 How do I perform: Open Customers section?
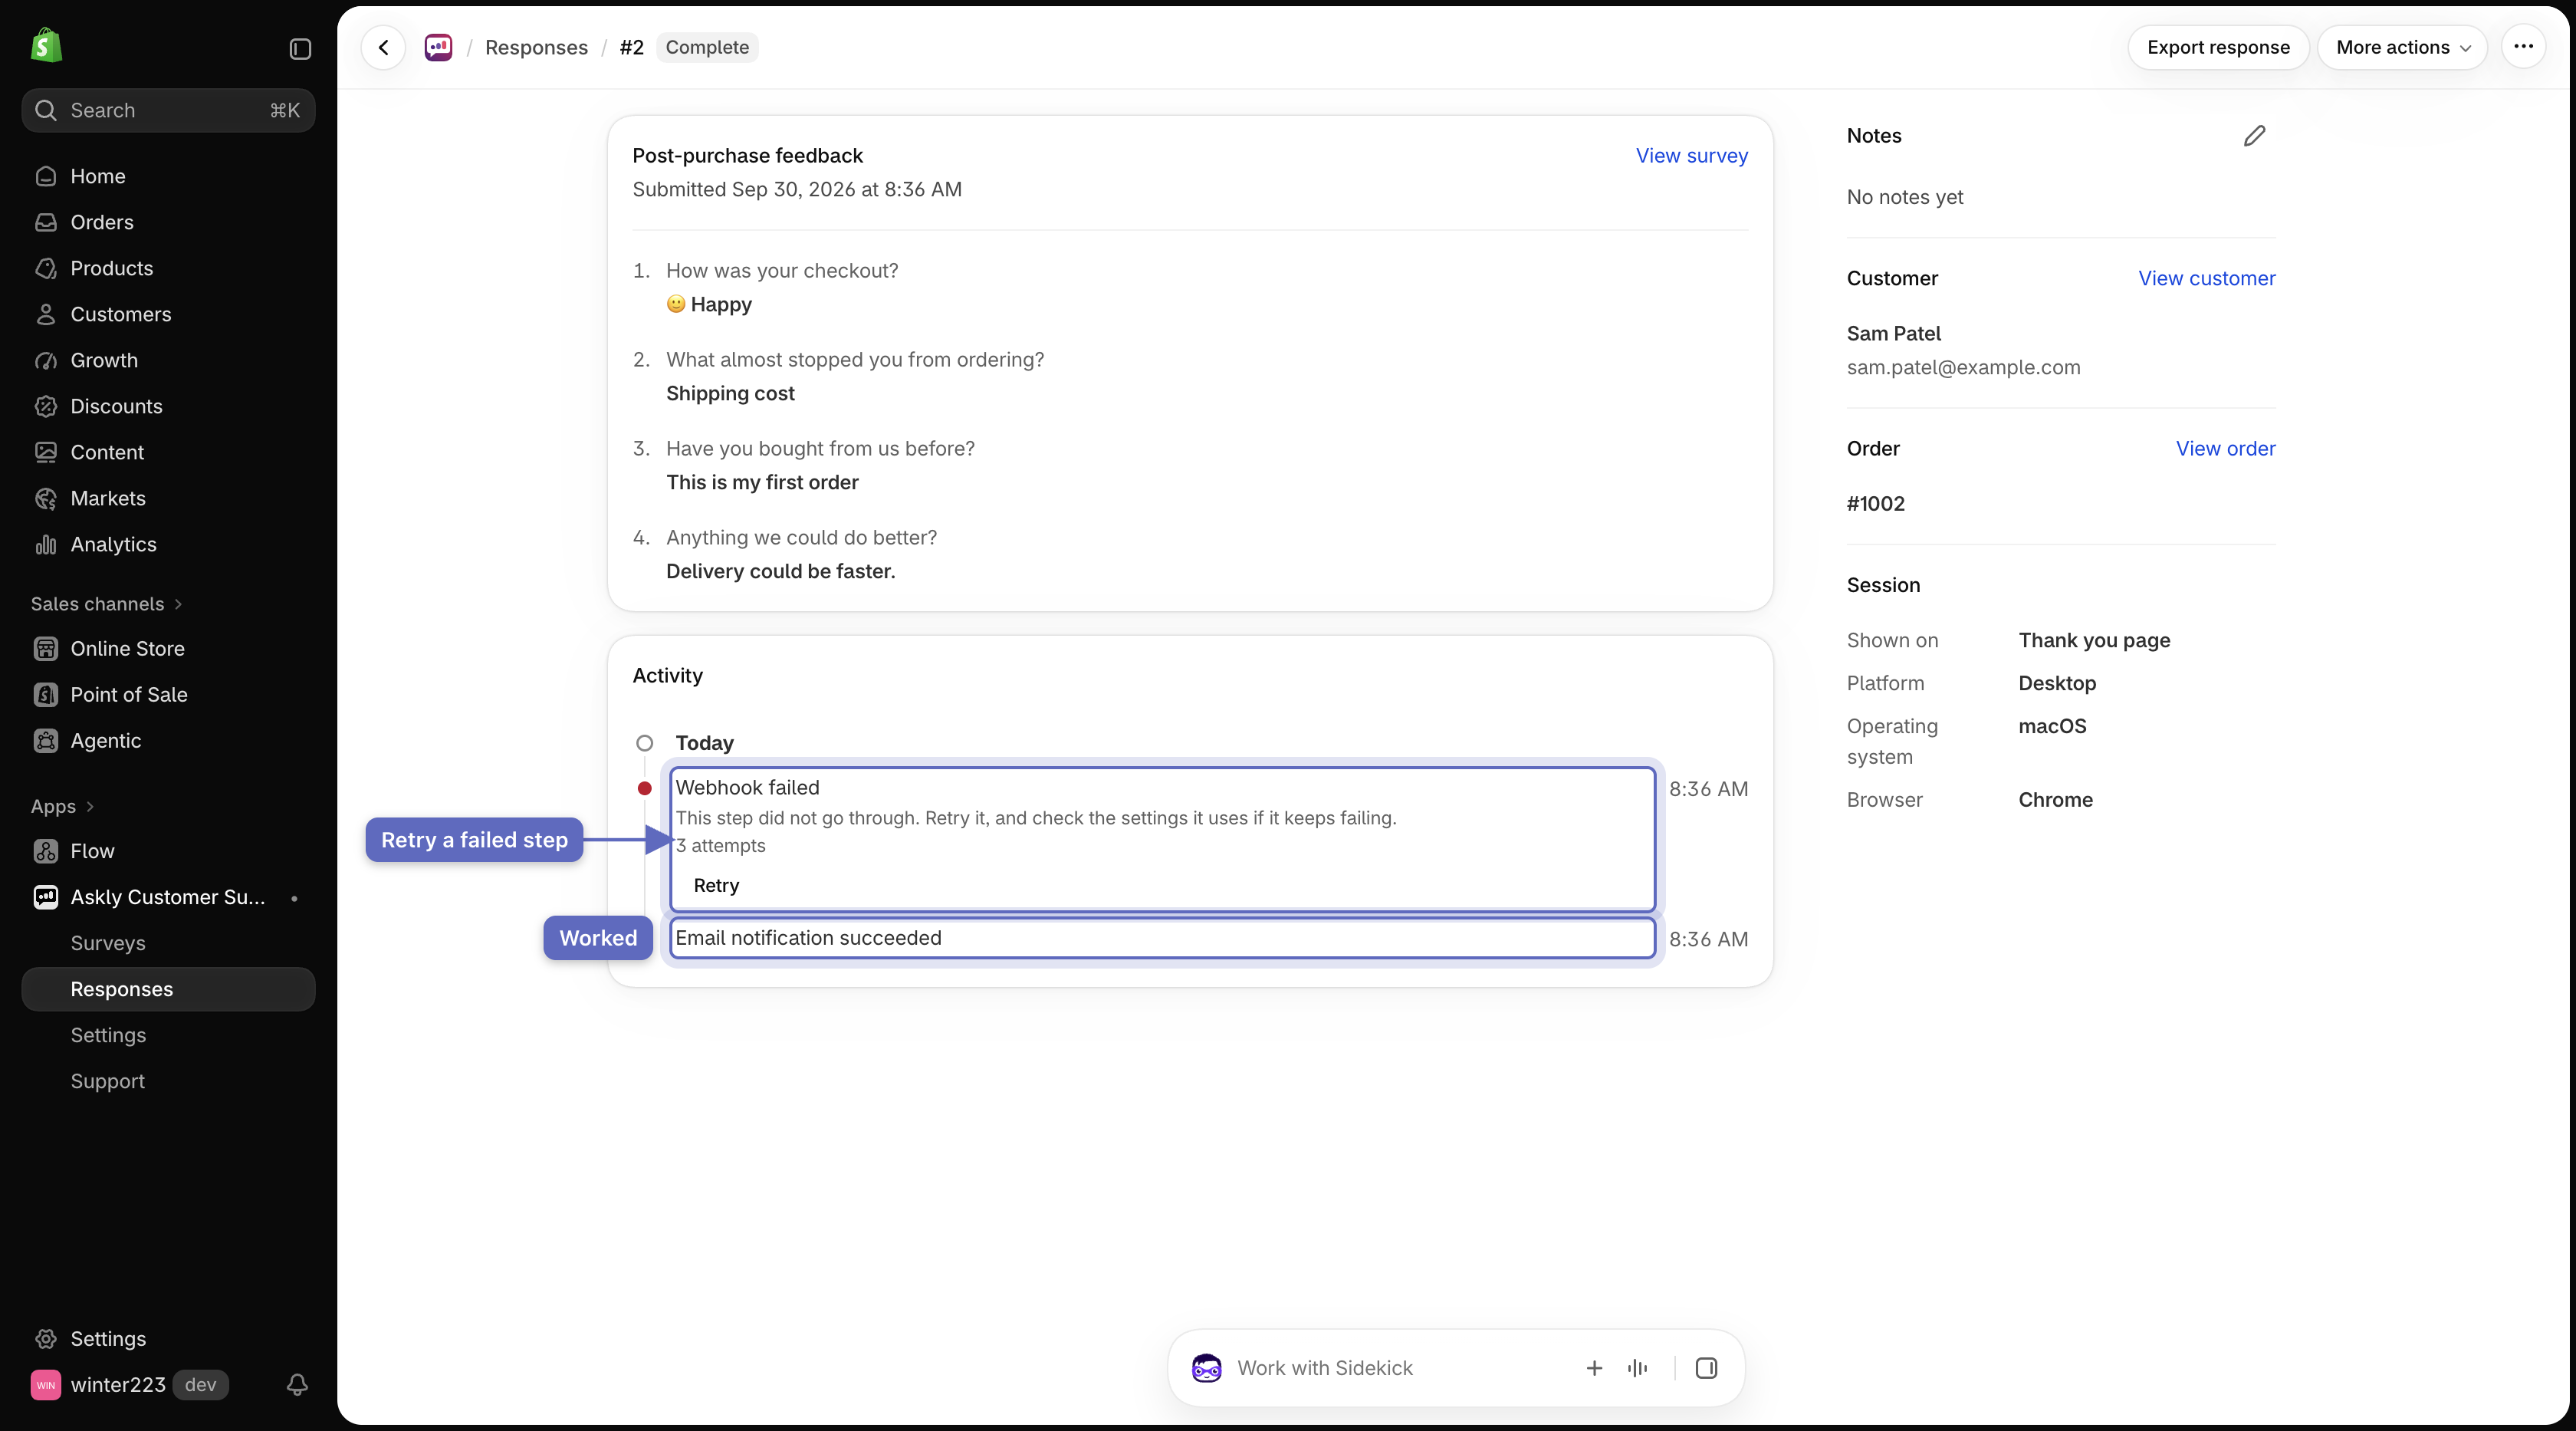pos(168,314)
